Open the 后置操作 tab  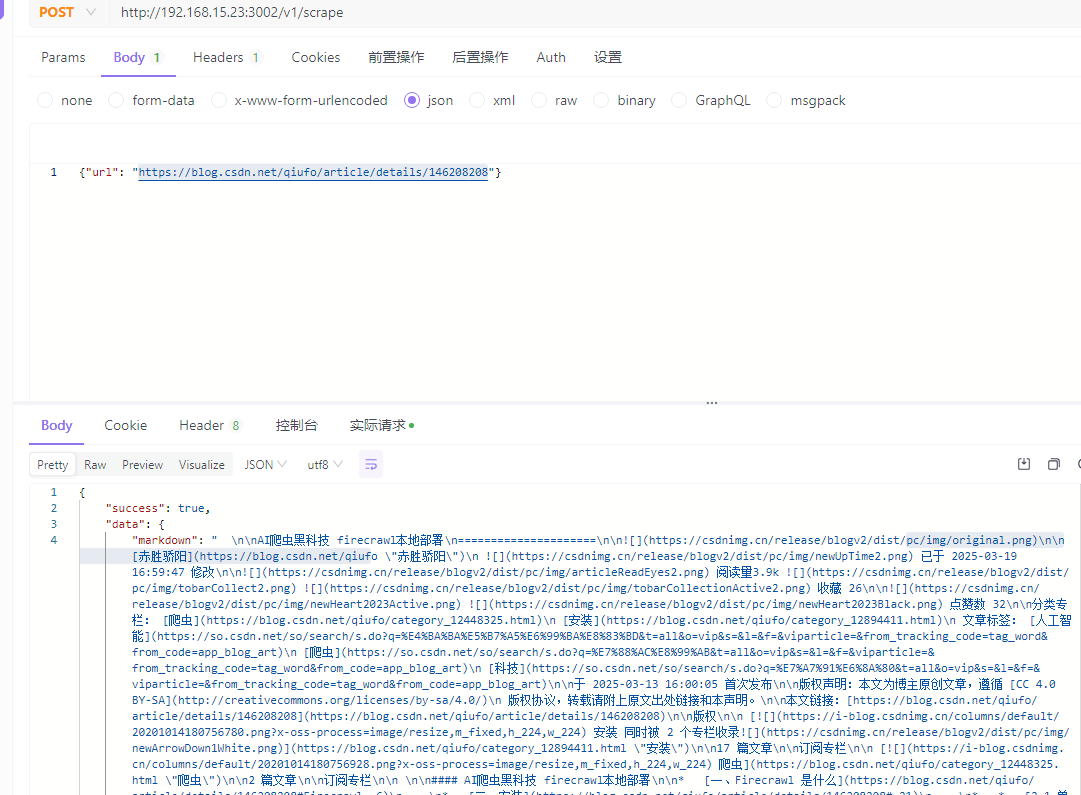480,57
